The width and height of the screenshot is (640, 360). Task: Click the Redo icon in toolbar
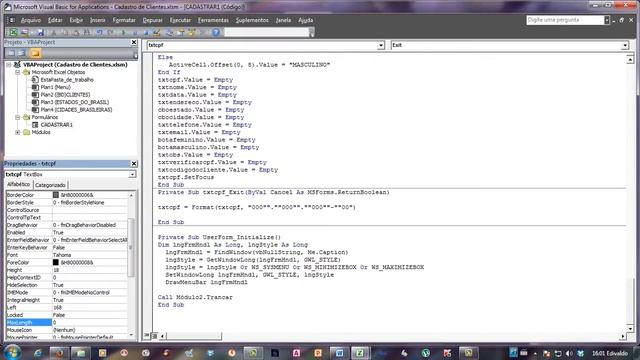click(x=111, y=32)
